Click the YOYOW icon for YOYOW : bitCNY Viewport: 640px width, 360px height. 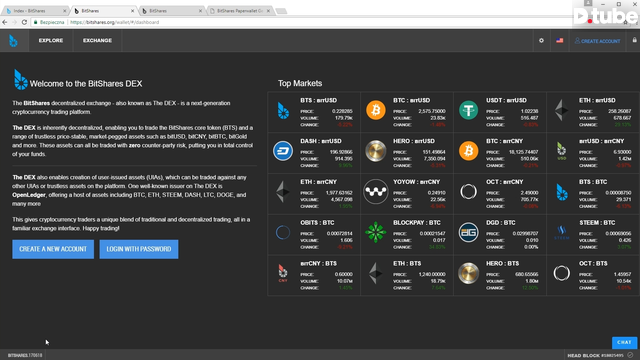[376, 191]
